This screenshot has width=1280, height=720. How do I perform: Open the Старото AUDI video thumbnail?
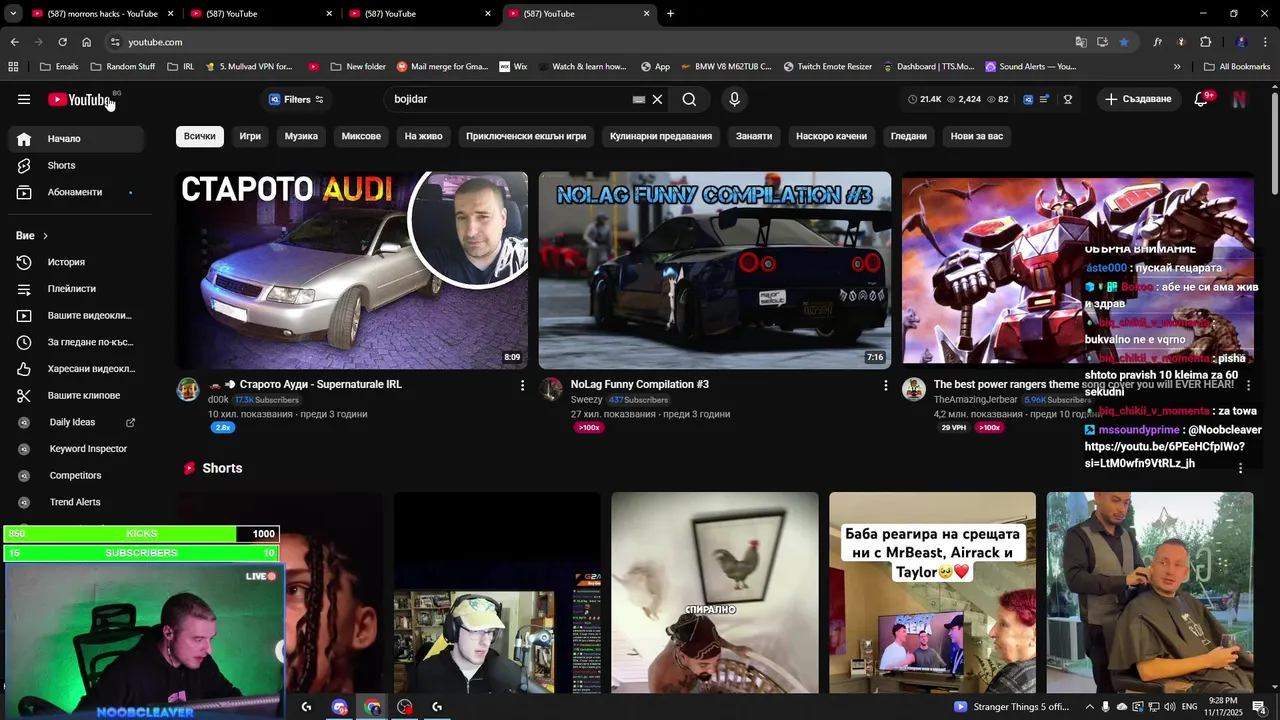352,270
